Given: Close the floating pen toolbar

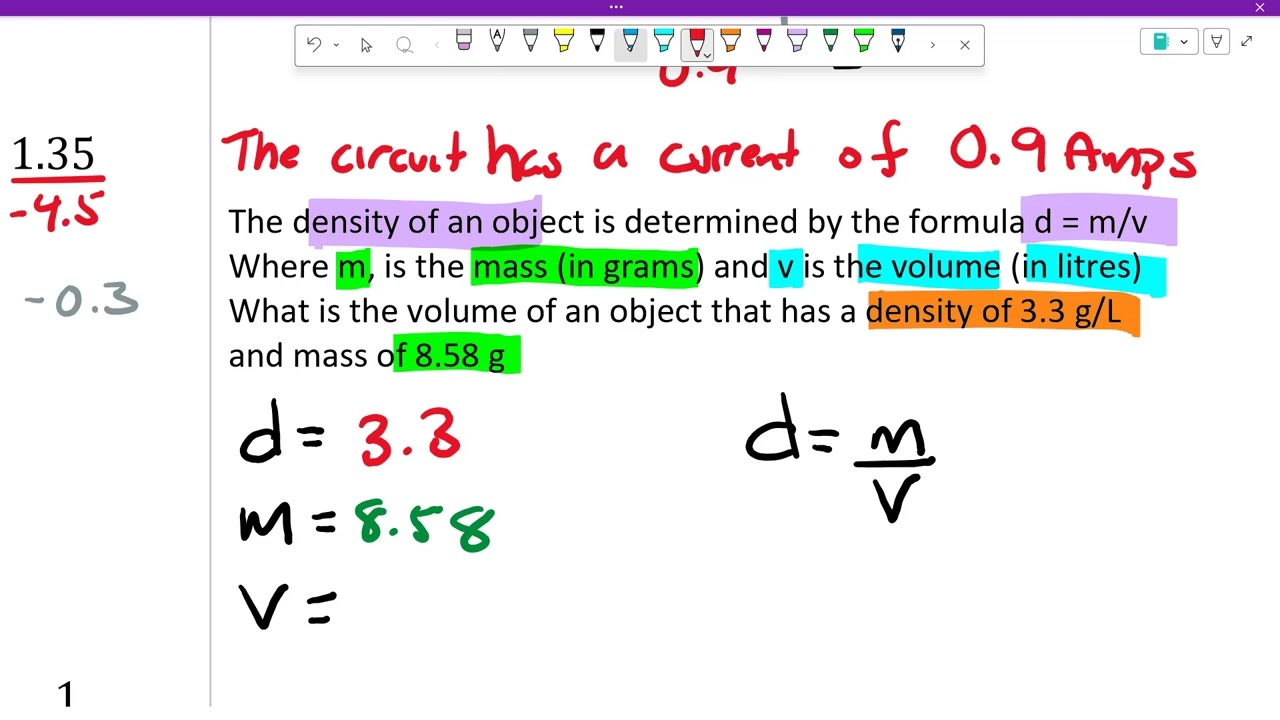Looking at the screenshot, I should [x=965, y=45].
